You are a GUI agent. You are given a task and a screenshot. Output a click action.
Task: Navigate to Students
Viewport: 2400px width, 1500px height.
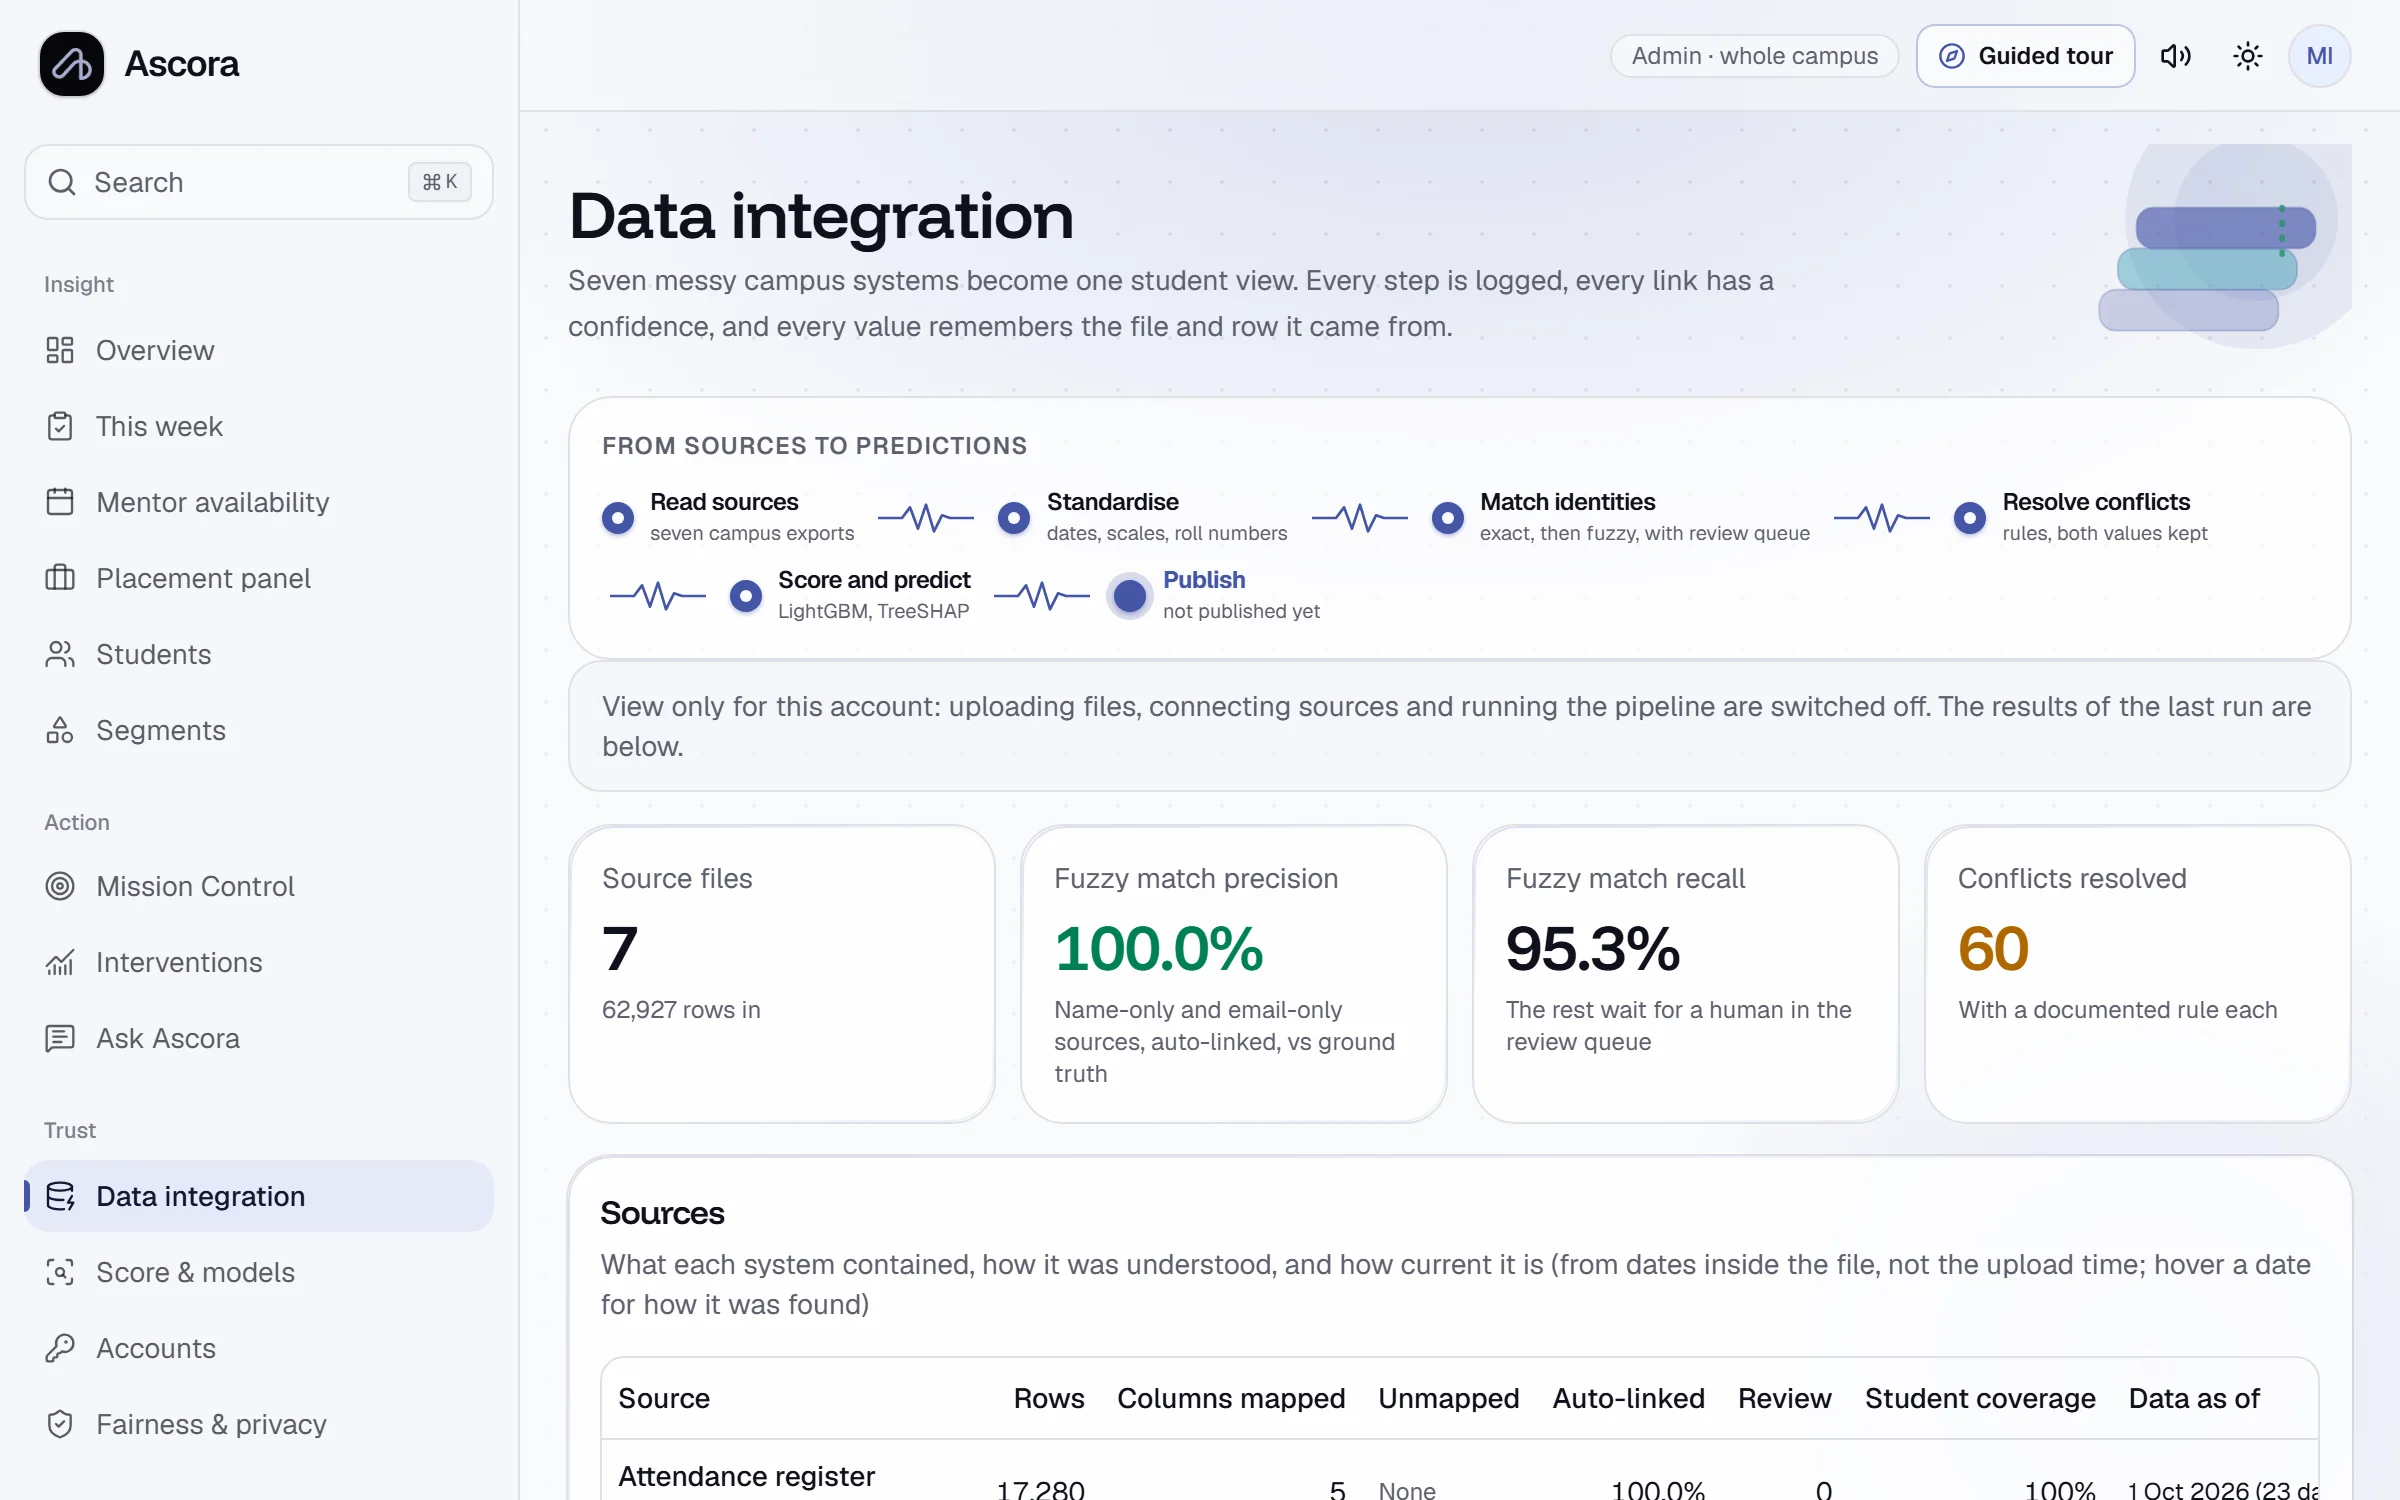259,654
